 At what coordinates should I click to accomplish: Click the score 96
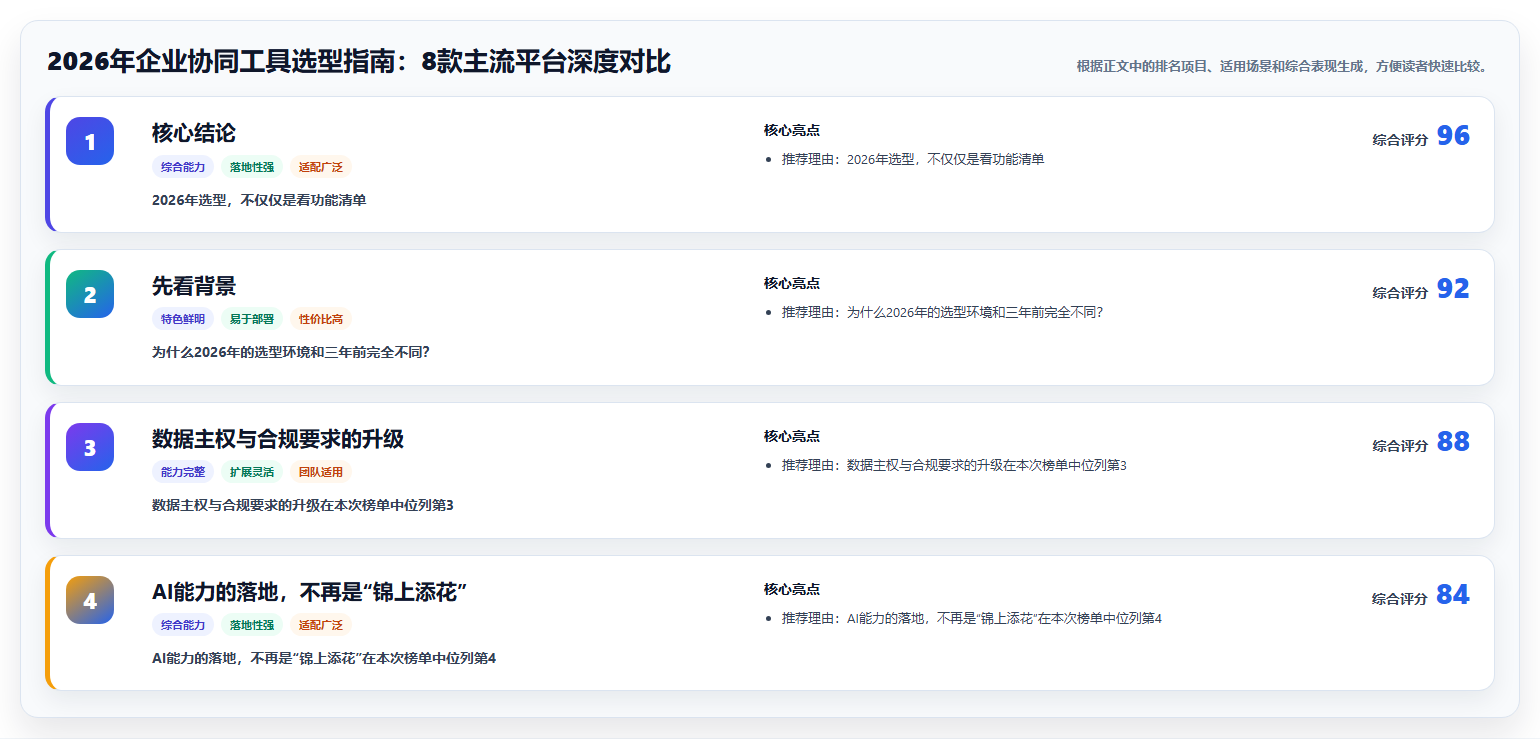pos(1453,136)
